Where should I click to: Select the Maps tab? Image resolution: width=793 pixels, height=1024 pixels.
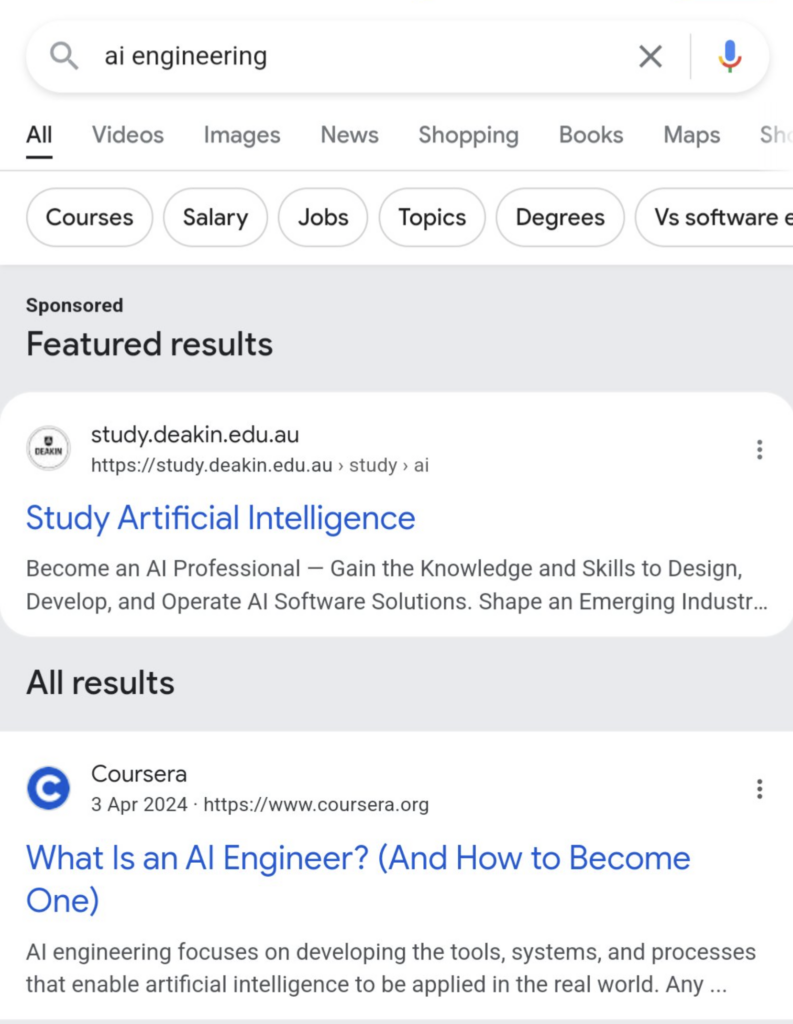(x=692, y=135)
